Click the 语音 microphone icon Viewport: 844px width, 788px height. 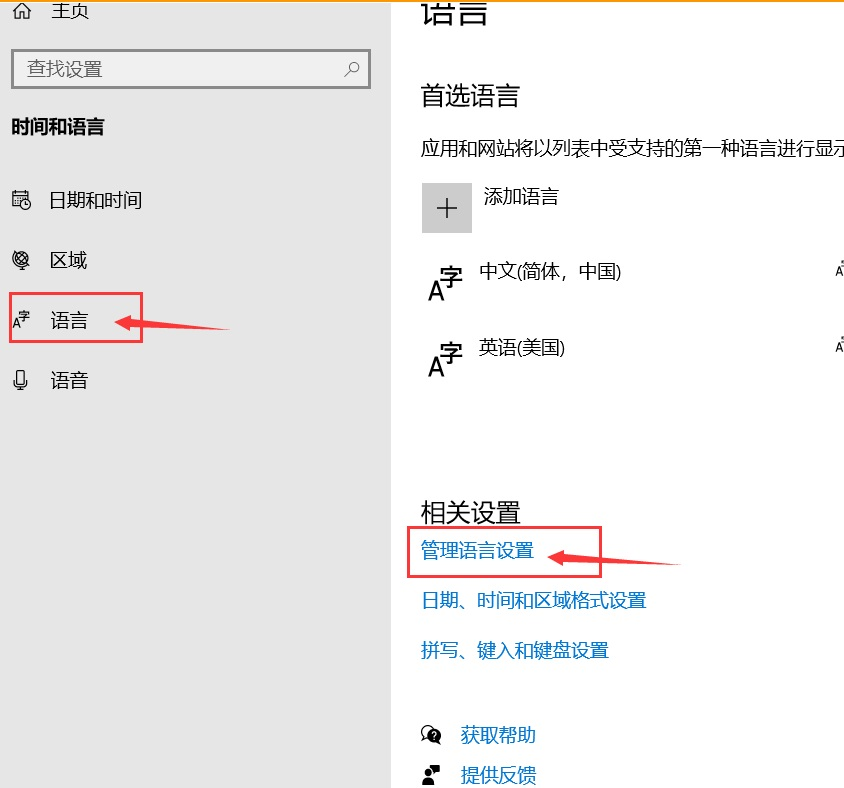click(x=20, y=380)
